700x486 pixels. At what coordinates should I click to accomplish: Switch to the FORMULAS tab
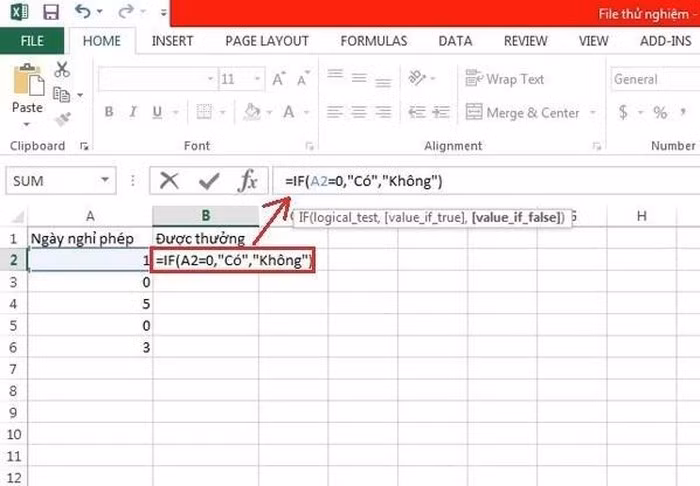tap(373, 41)
